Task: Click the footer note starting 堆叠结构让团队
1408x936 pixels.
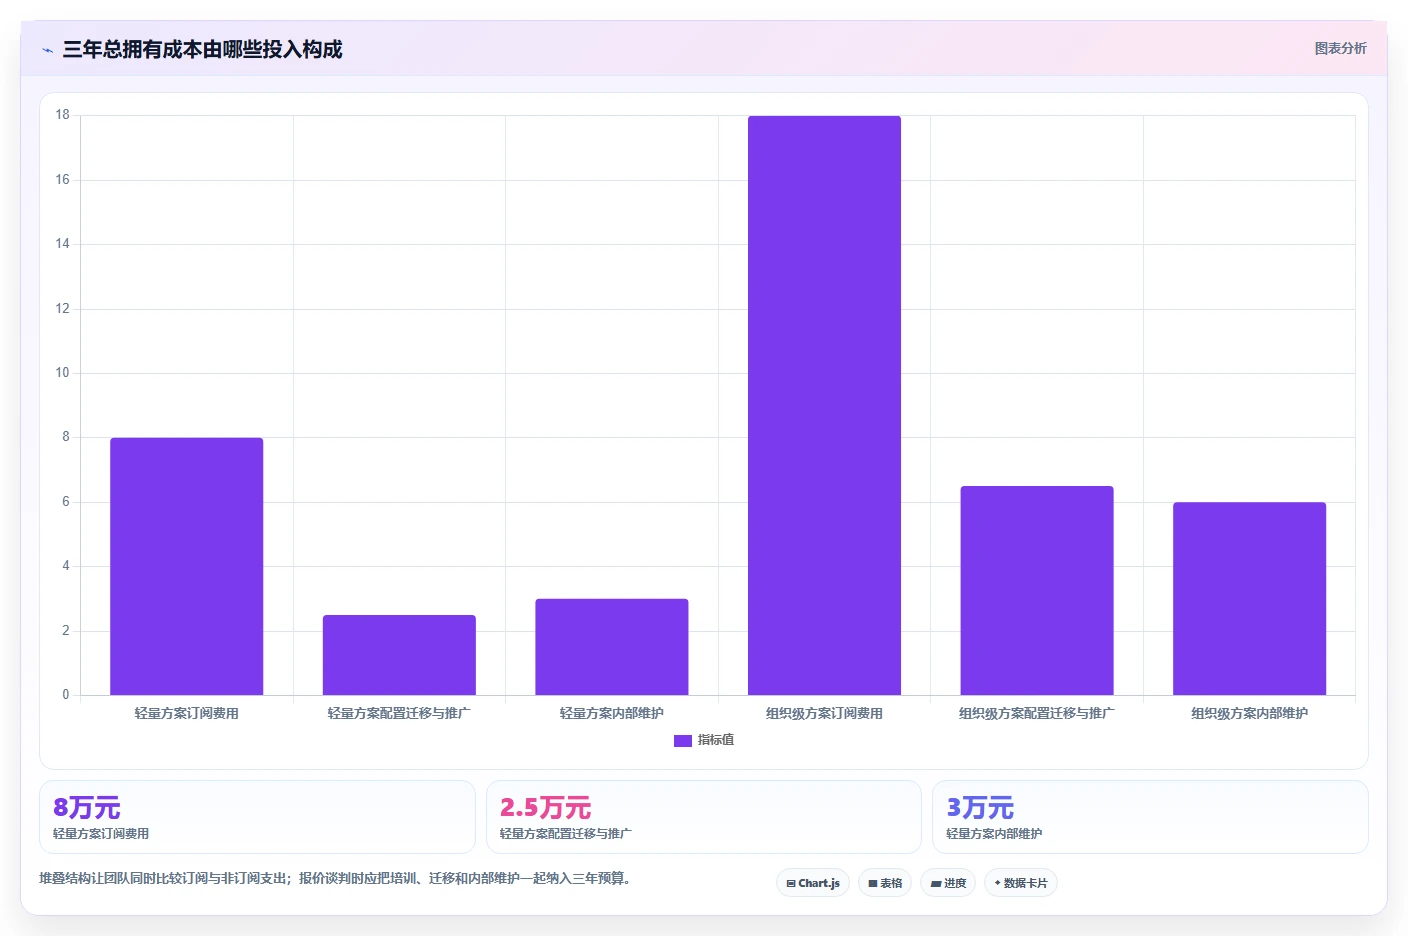Action: pyautogui.click(x=336, y=878)
